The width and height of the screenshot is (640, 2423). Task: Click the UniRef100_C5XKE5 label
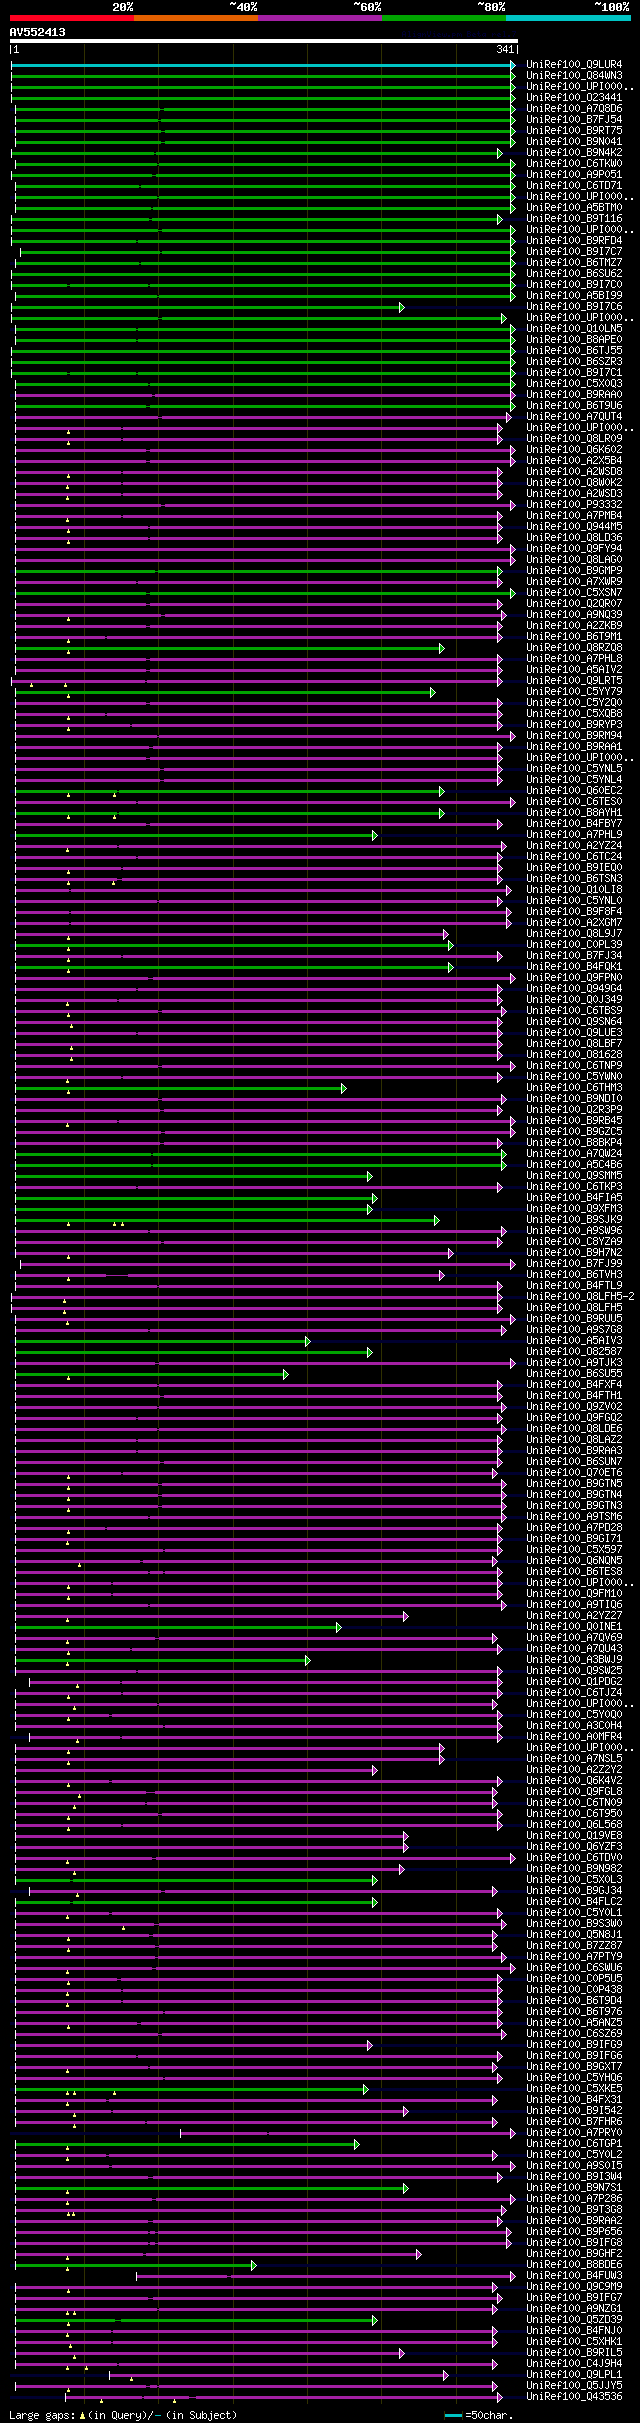click(x=574, y=2088)
